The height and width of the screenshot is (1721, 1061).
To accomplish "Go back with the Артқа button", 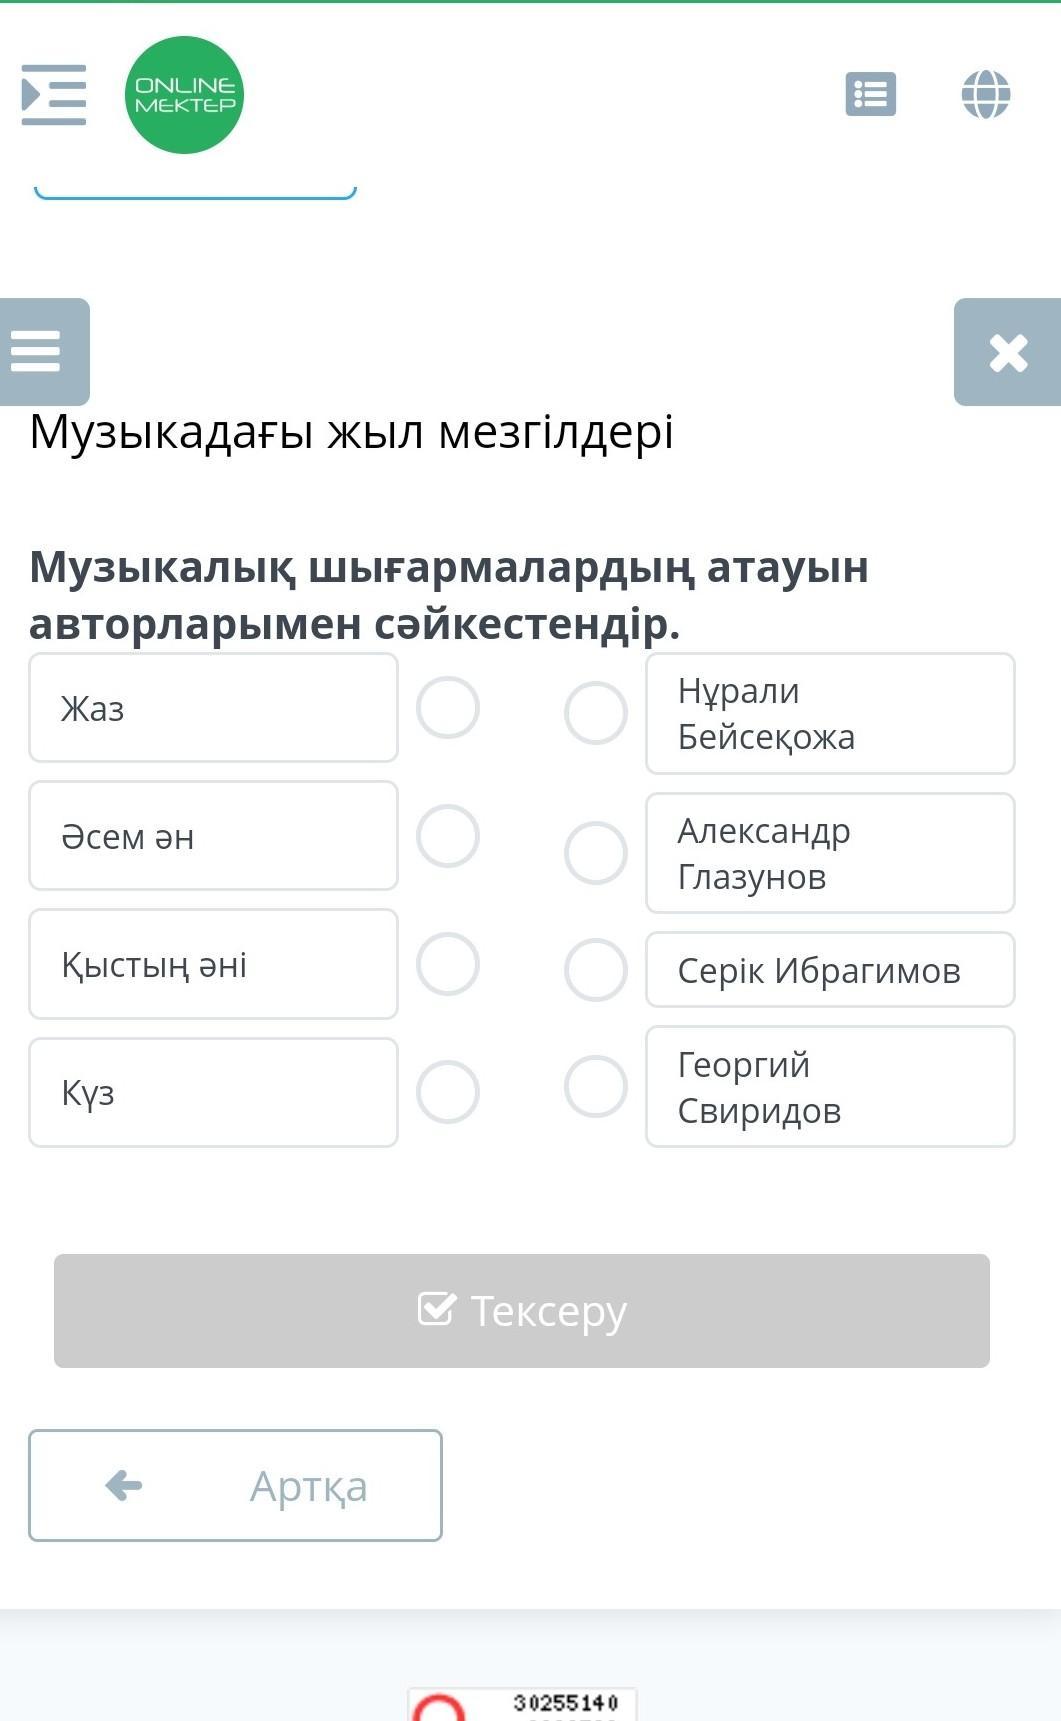I will point(235,1485).
